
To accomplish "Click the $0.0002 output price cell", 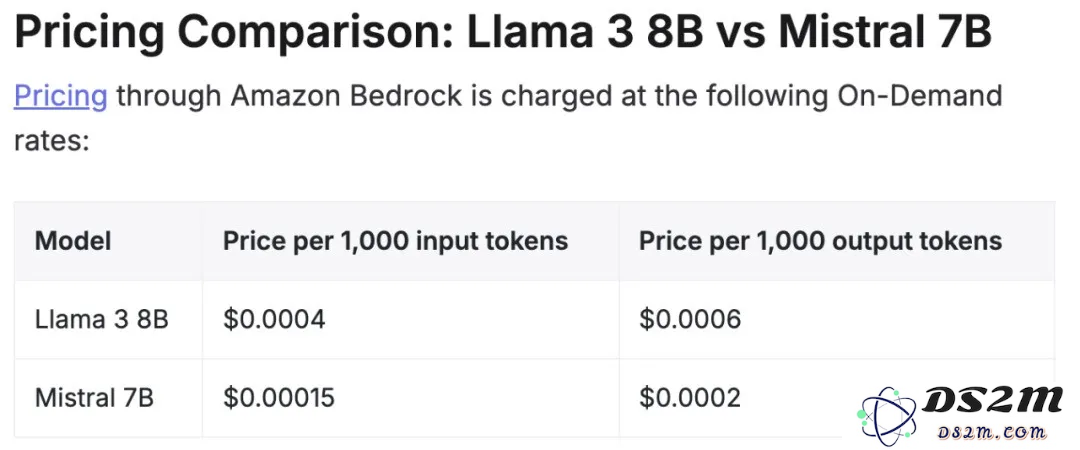I will (690, 398).
